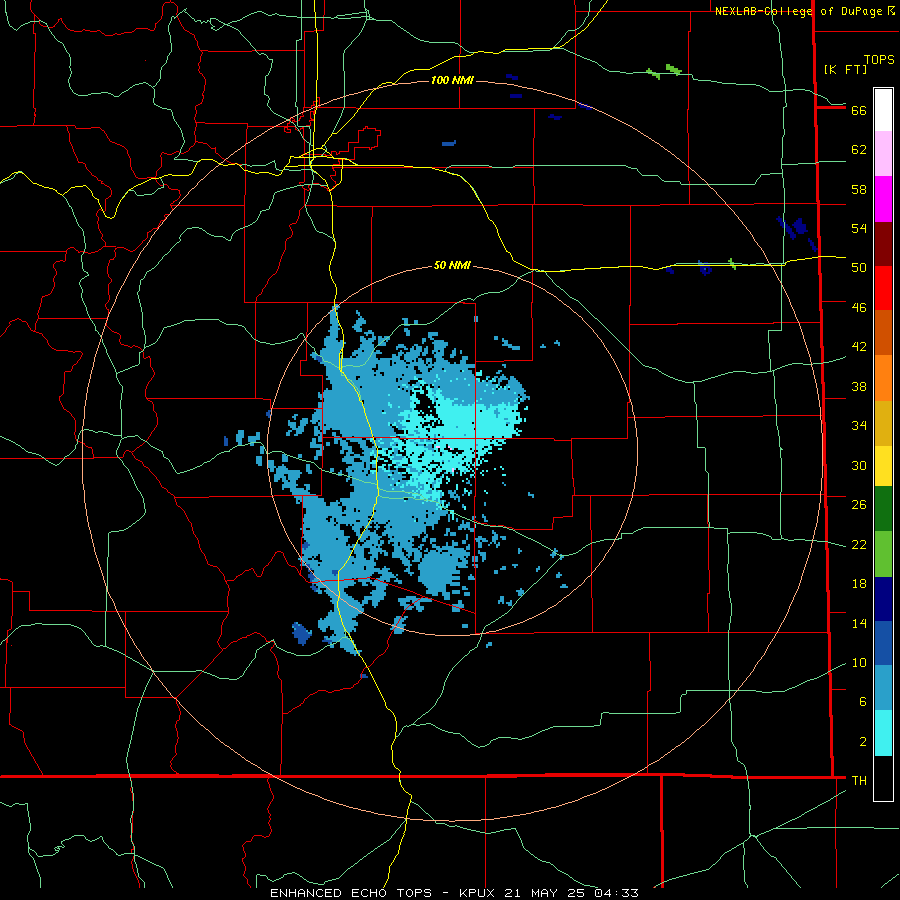Select the gold legend swatch
The height and width of the screenshot is (900, 900).
(x=883, y=423)
